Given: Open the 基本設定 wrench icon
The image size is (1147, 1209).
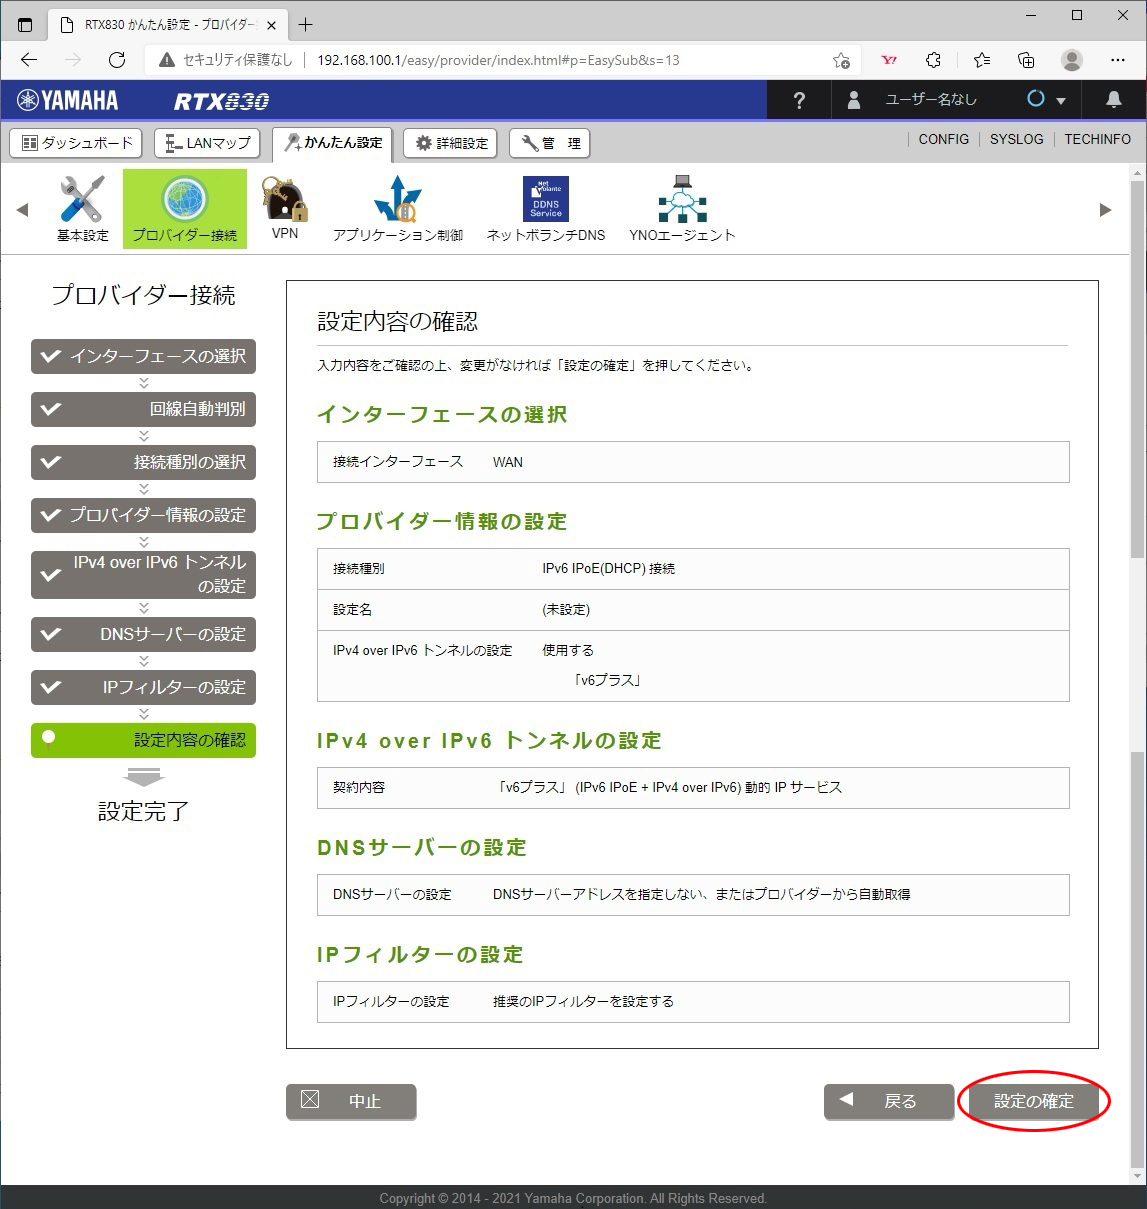Looking at the screenshot, I should (82, 200).
